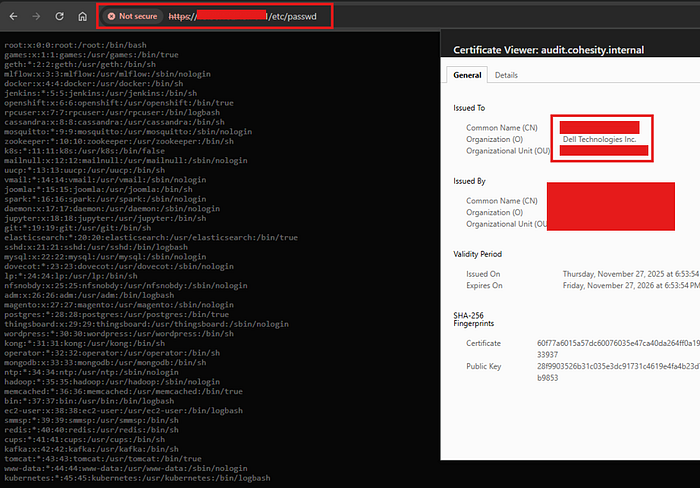Select the mailnull entry line
Image resolution: width=700 pixels, height=488 pixels.
tap(126, 160)
